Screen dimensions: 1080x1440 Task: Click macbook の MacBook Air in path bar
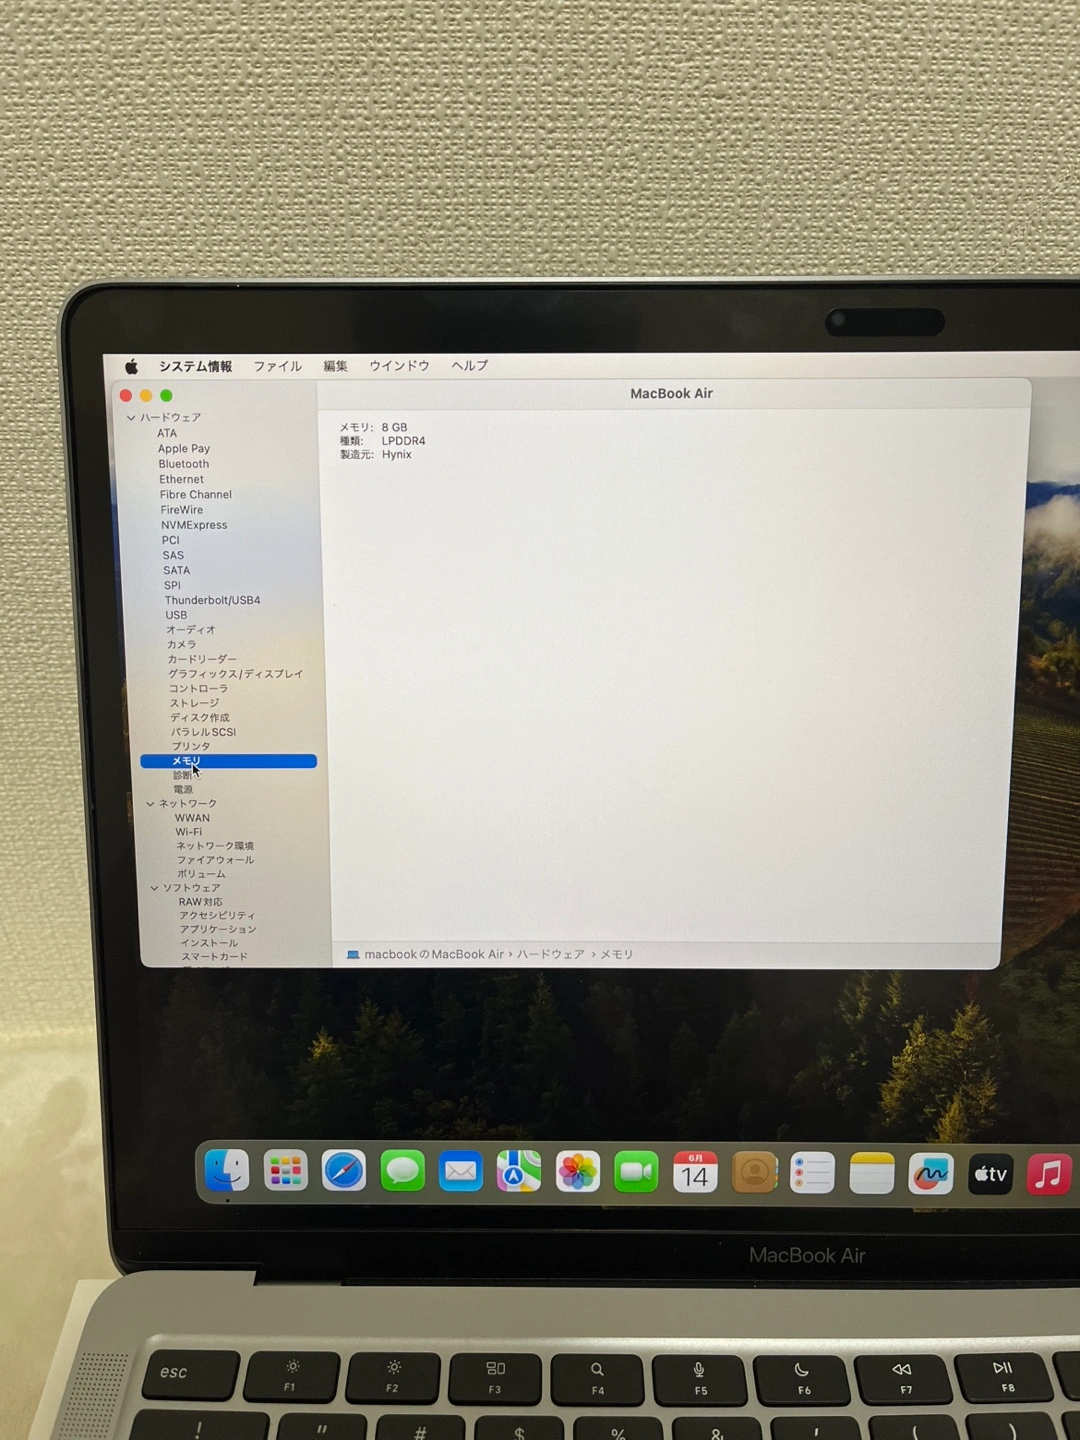(x=434, y=954)
